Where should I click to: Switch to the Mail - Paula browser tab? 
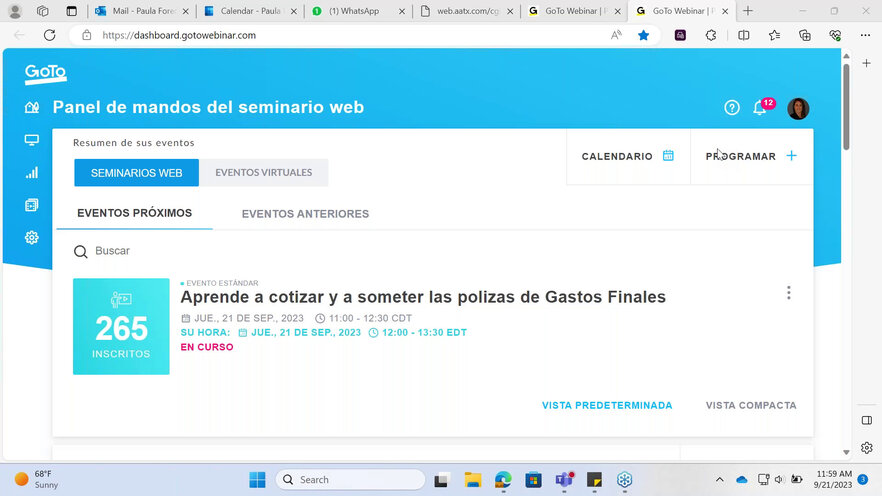[x=142, y=11]
